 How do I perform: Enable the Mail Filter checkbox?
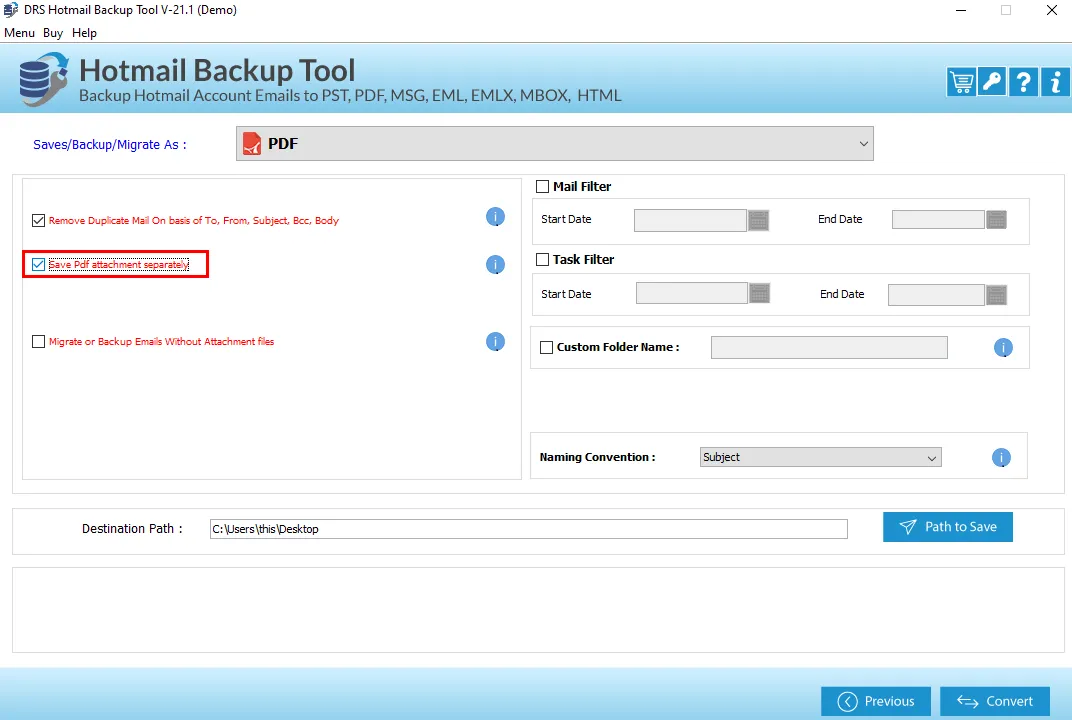coord(542,187)
